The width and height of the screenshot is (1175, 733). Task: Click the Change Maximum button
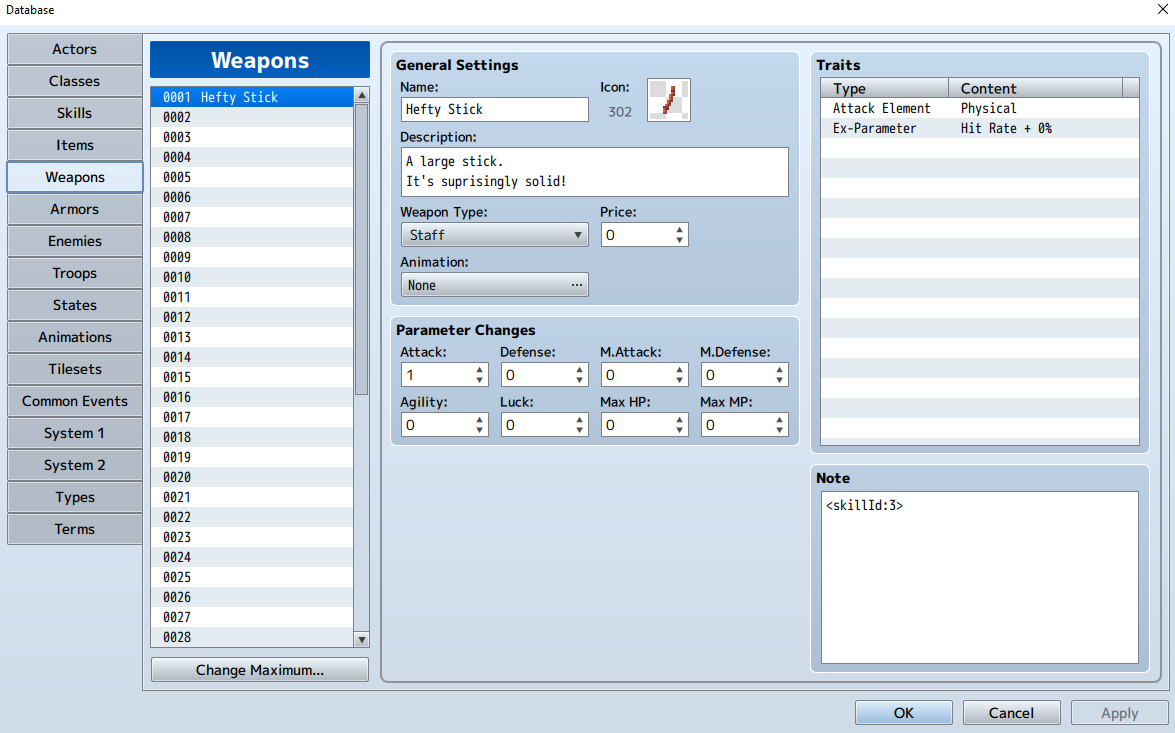click(260, 670)
